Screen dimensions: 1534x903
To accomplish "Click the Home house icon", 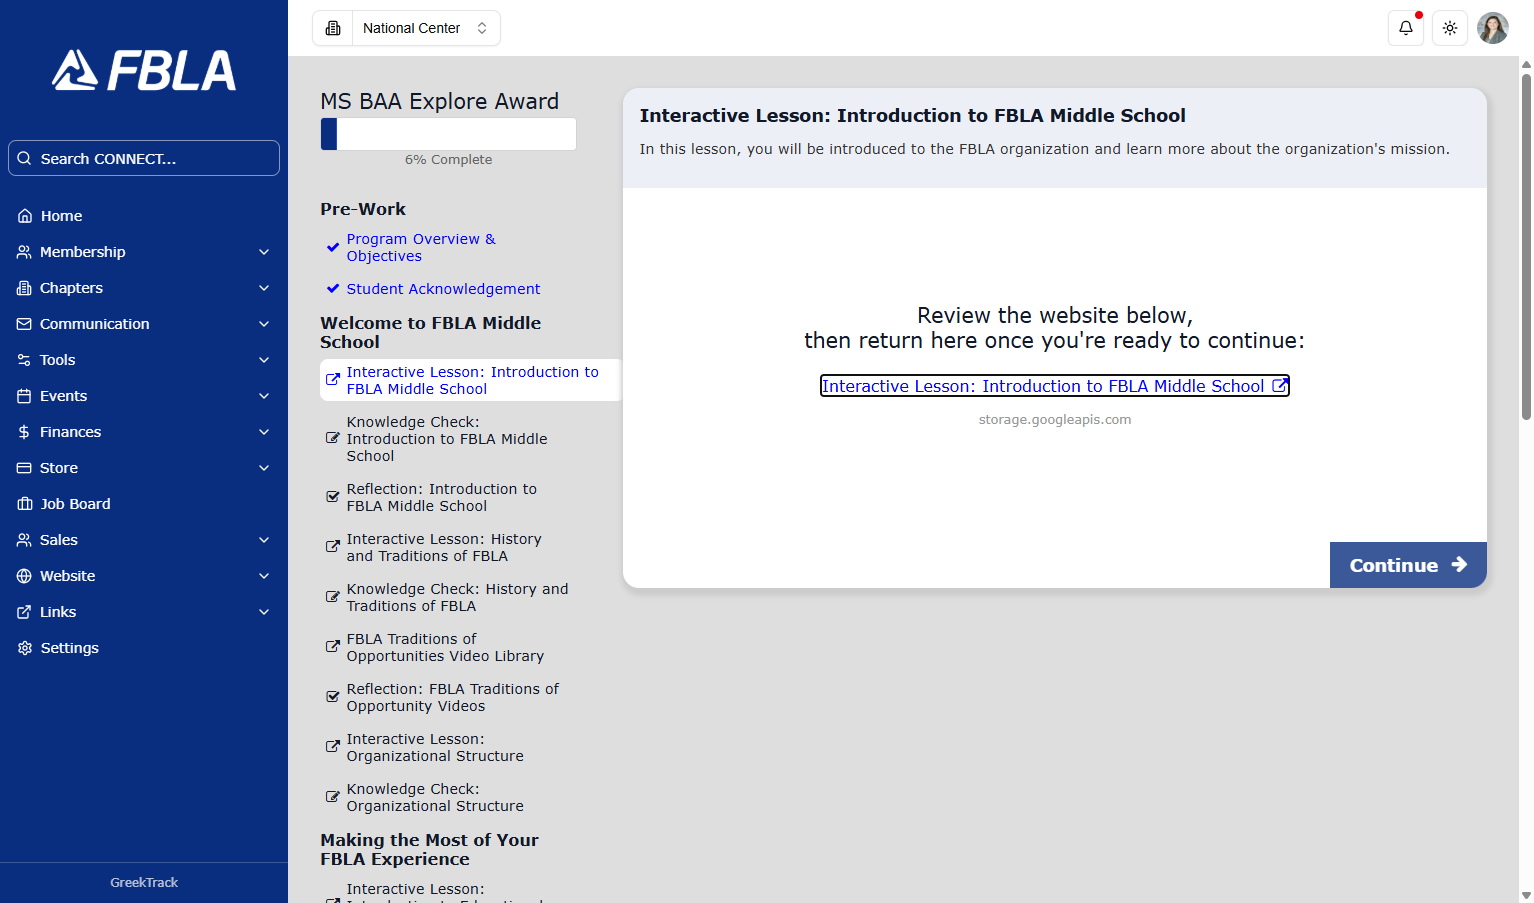I will coord(25,216).
